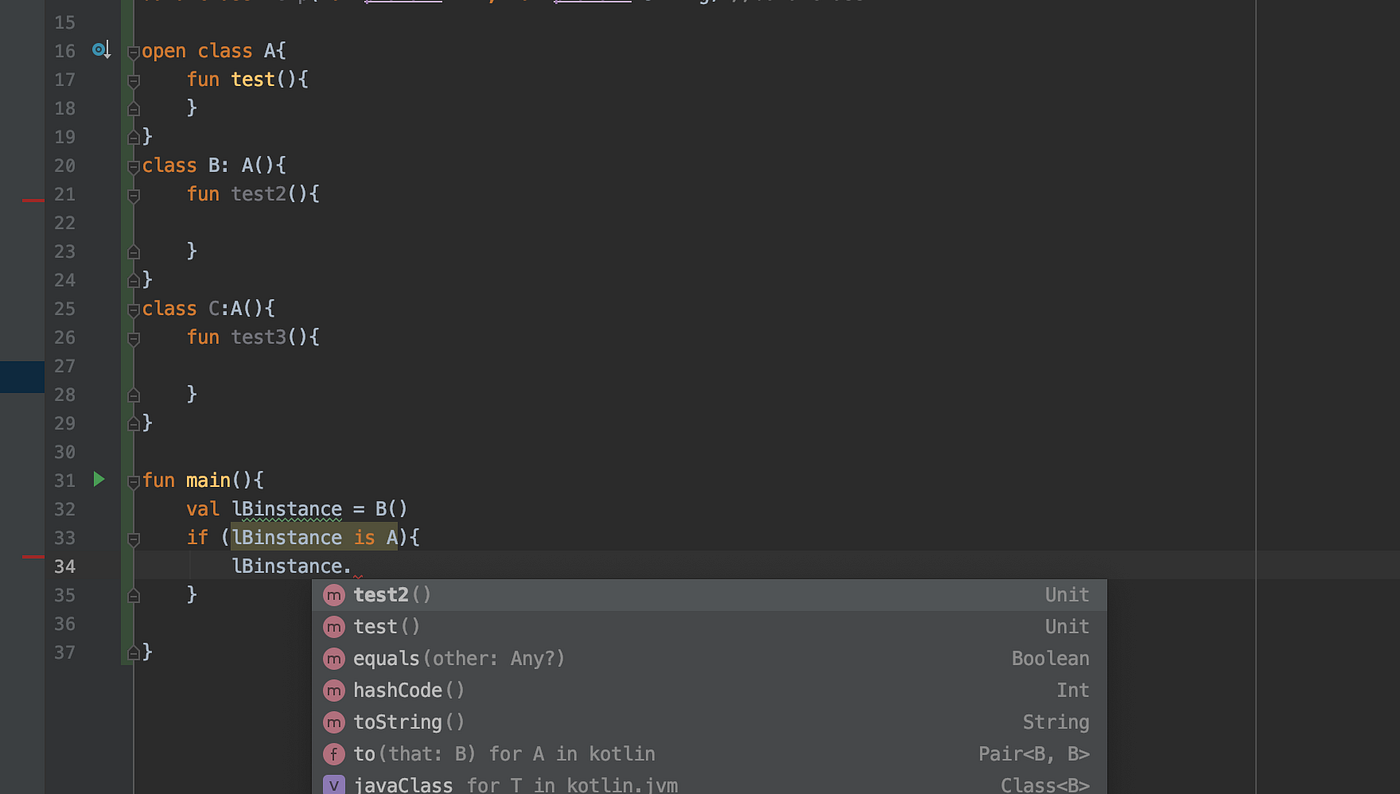Select javaClass property suggestion
Screen dimensions: 1400x794
tap(707, 783)
